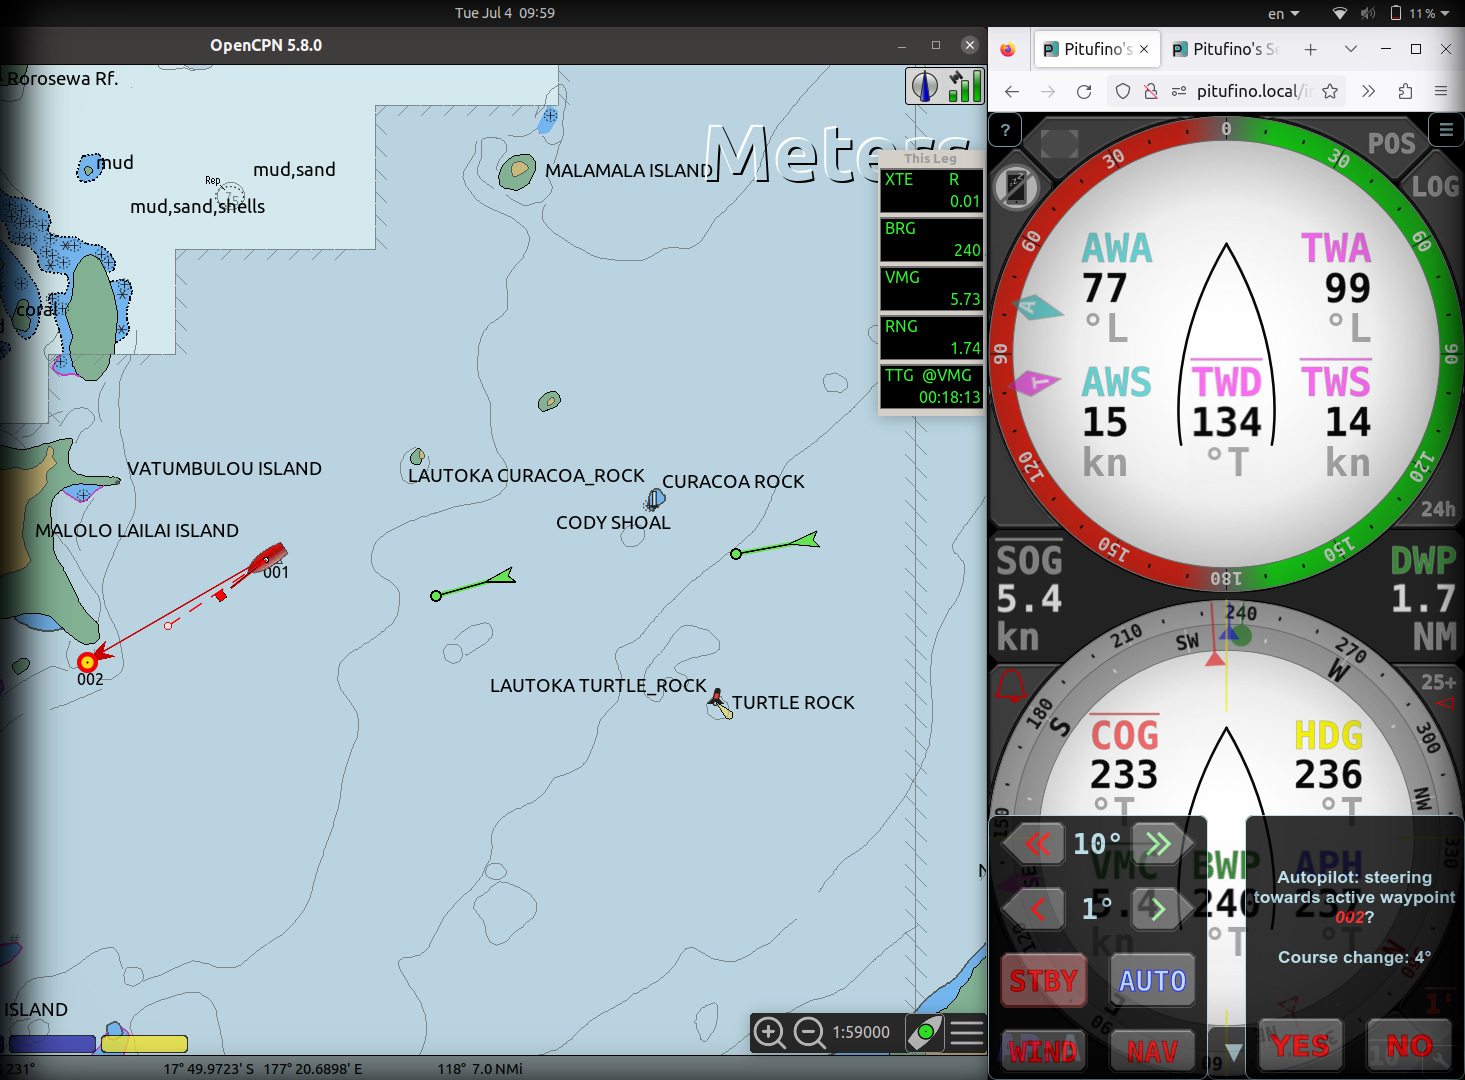The height and width of the screenshot is (1080, 1465).
Task: Select the blue chart bar segment
Action: tap(51, 1044)
